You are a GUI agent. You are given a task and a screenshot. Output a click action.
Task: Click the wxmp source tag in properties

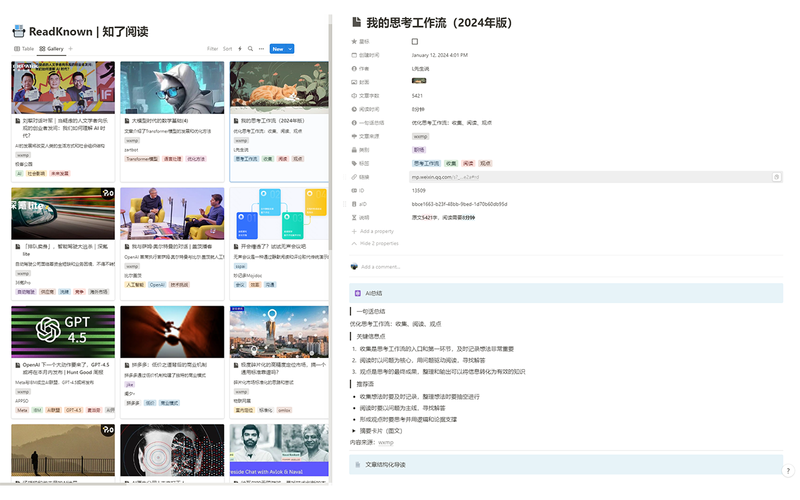click(x=420, y=136)
